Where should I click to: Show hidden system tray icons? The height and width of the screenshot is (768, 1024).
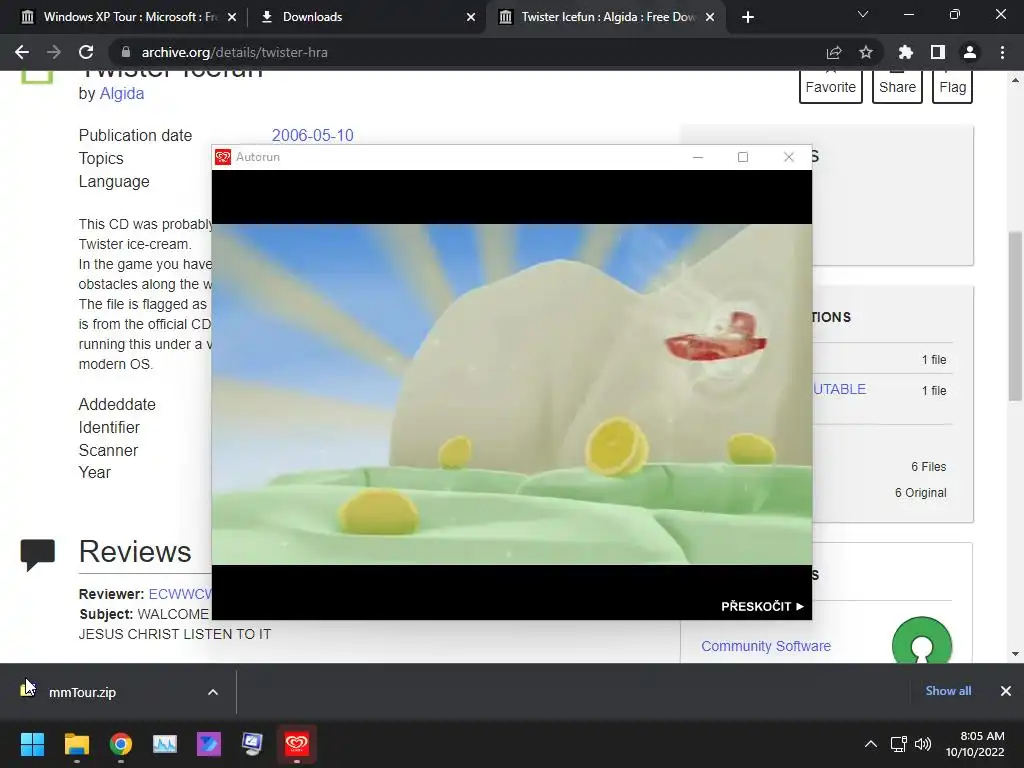click(871, 744)
